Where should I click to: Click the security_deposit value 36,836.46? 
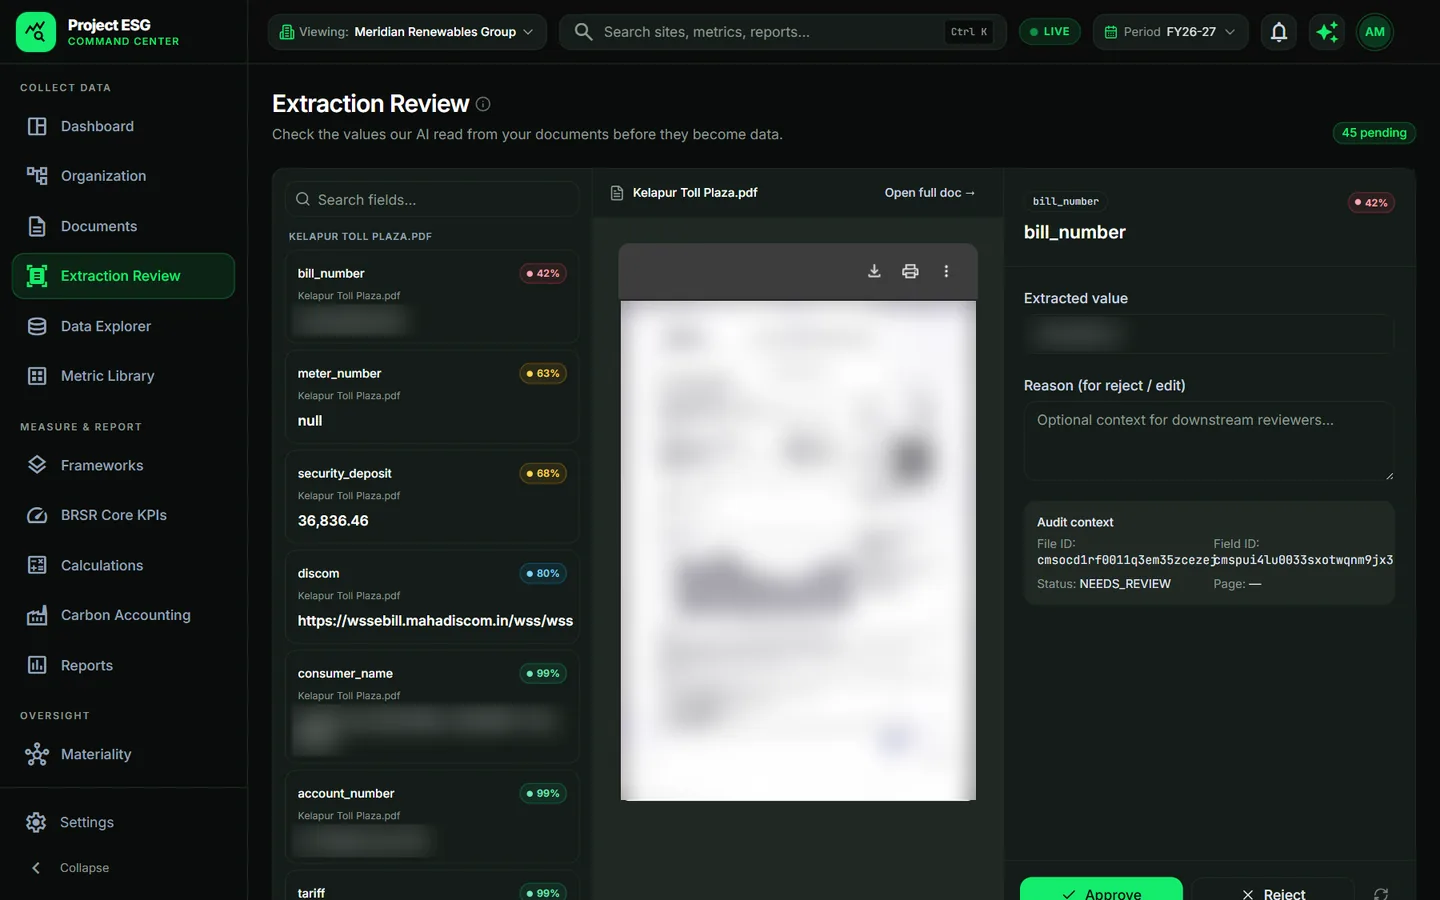333,521
